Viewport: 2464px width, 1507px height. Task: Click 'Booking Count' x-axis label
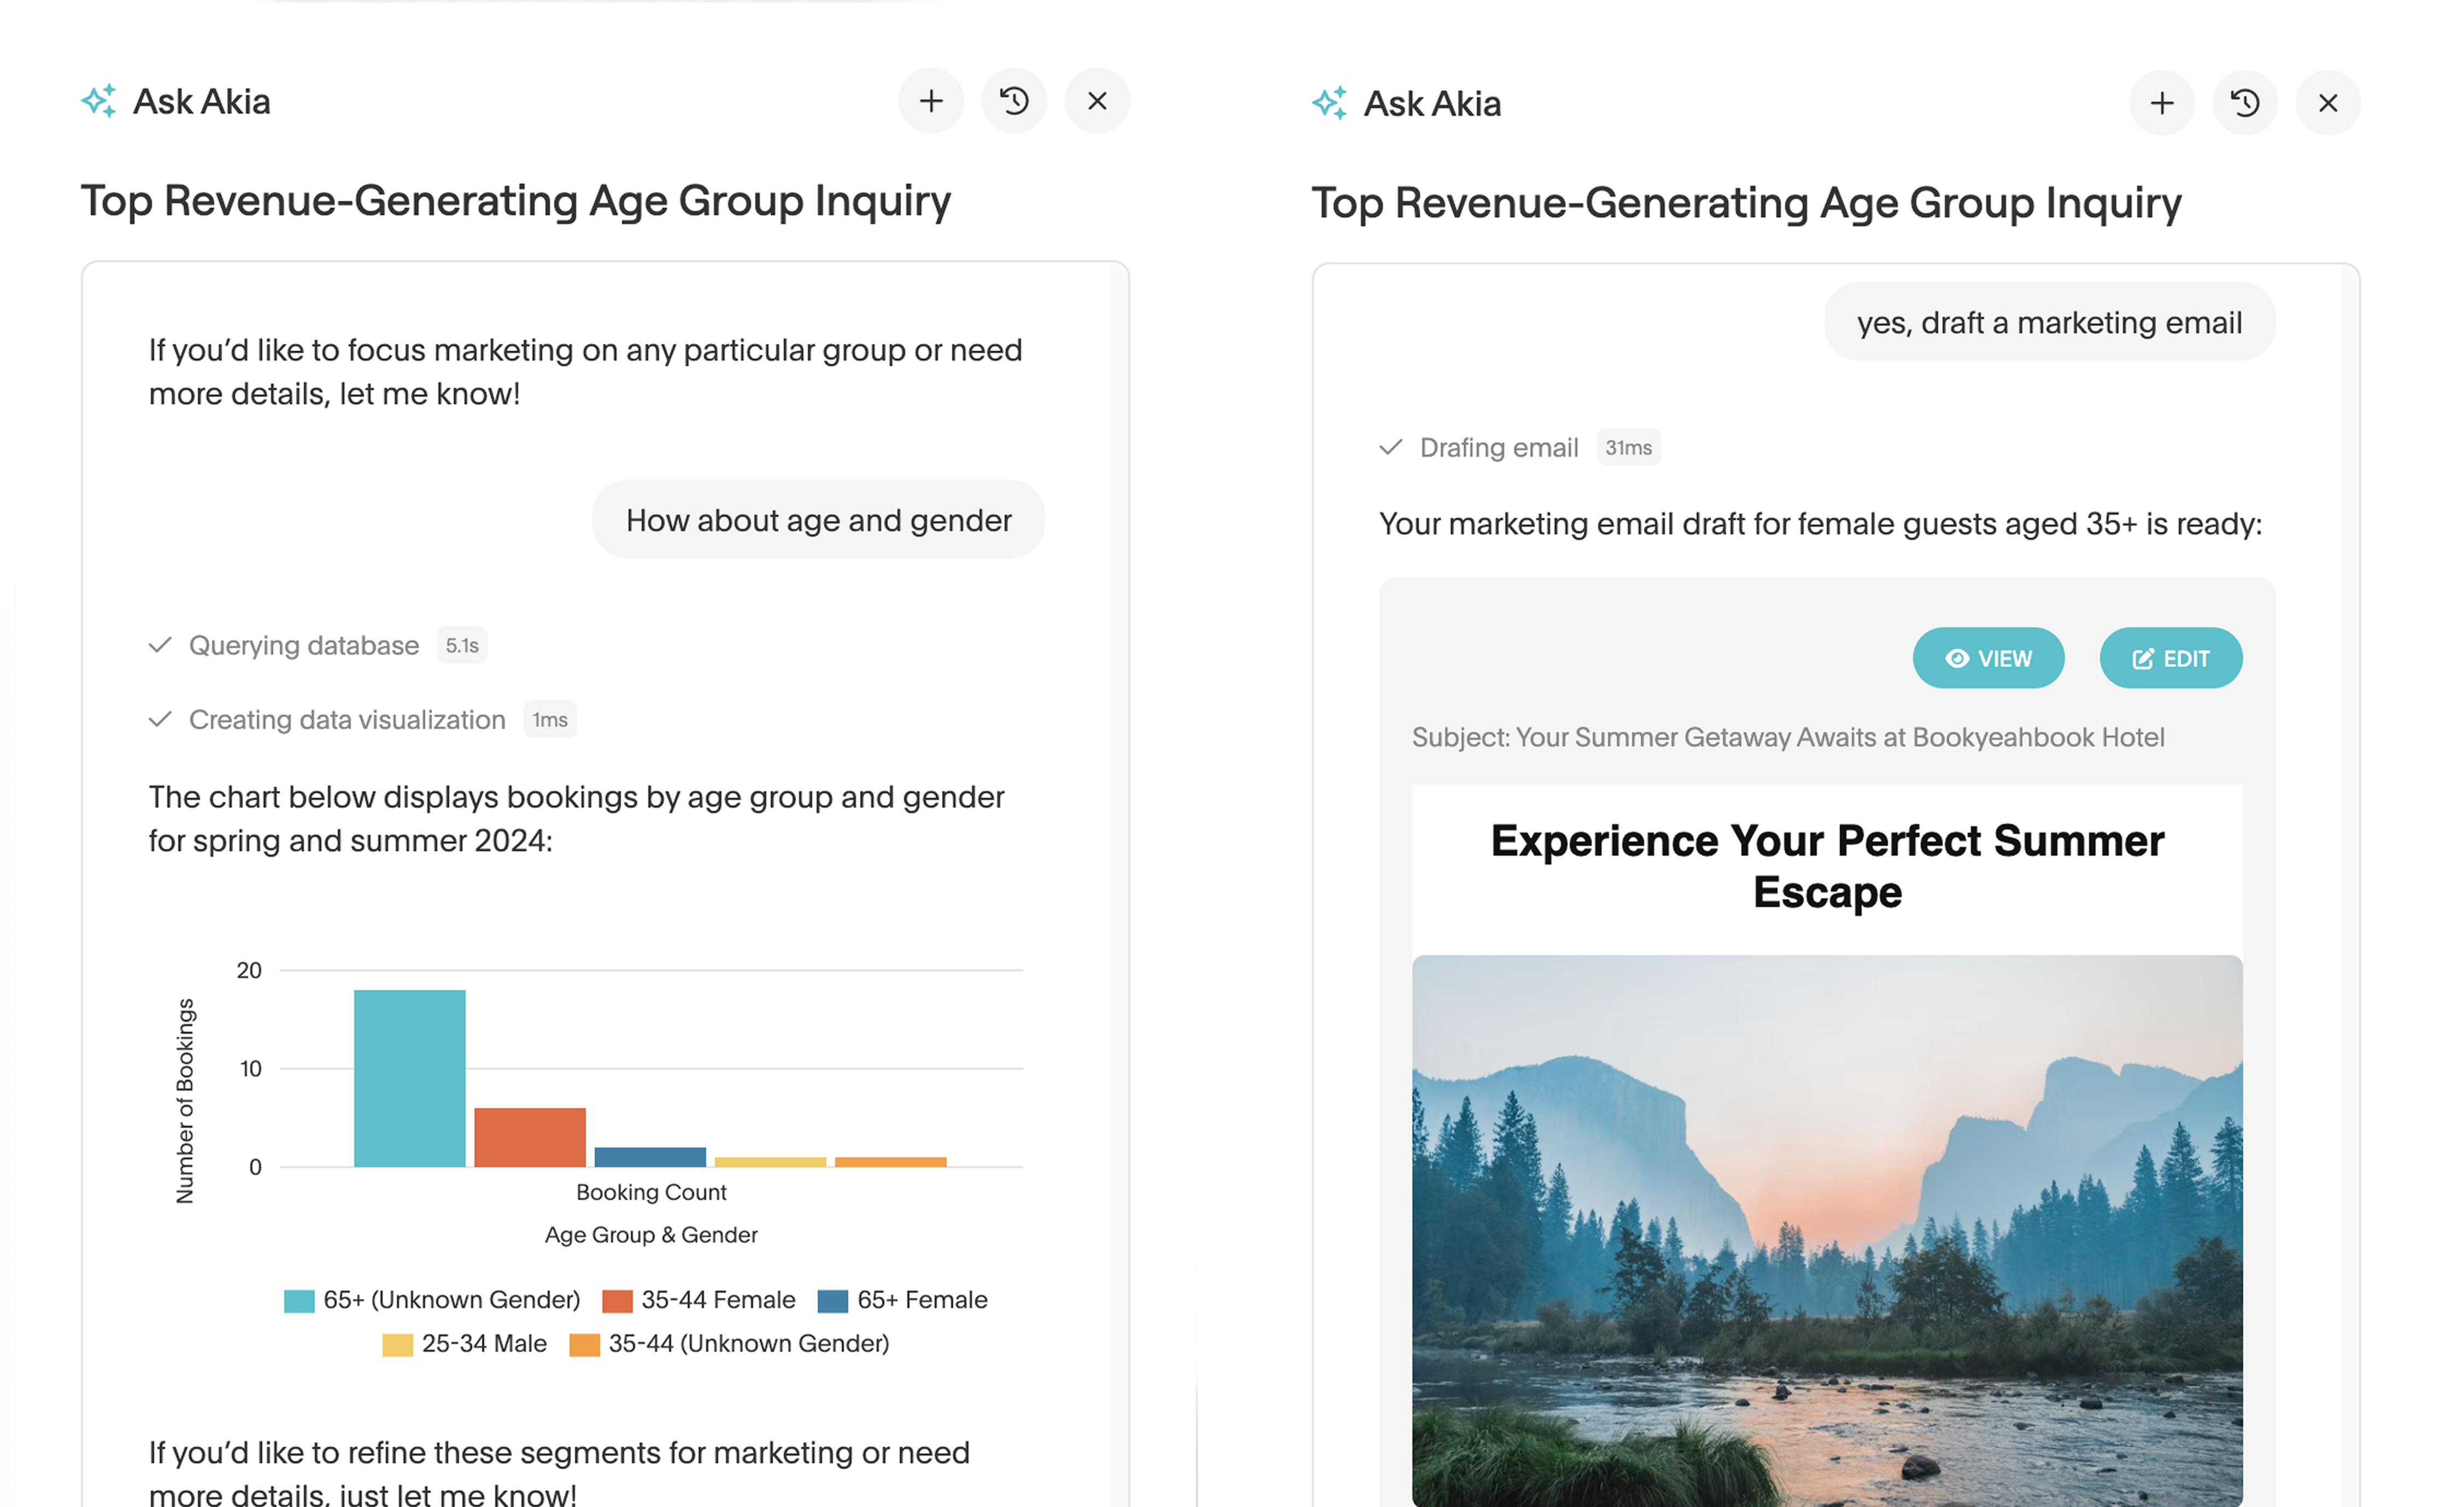(651, 1192)
